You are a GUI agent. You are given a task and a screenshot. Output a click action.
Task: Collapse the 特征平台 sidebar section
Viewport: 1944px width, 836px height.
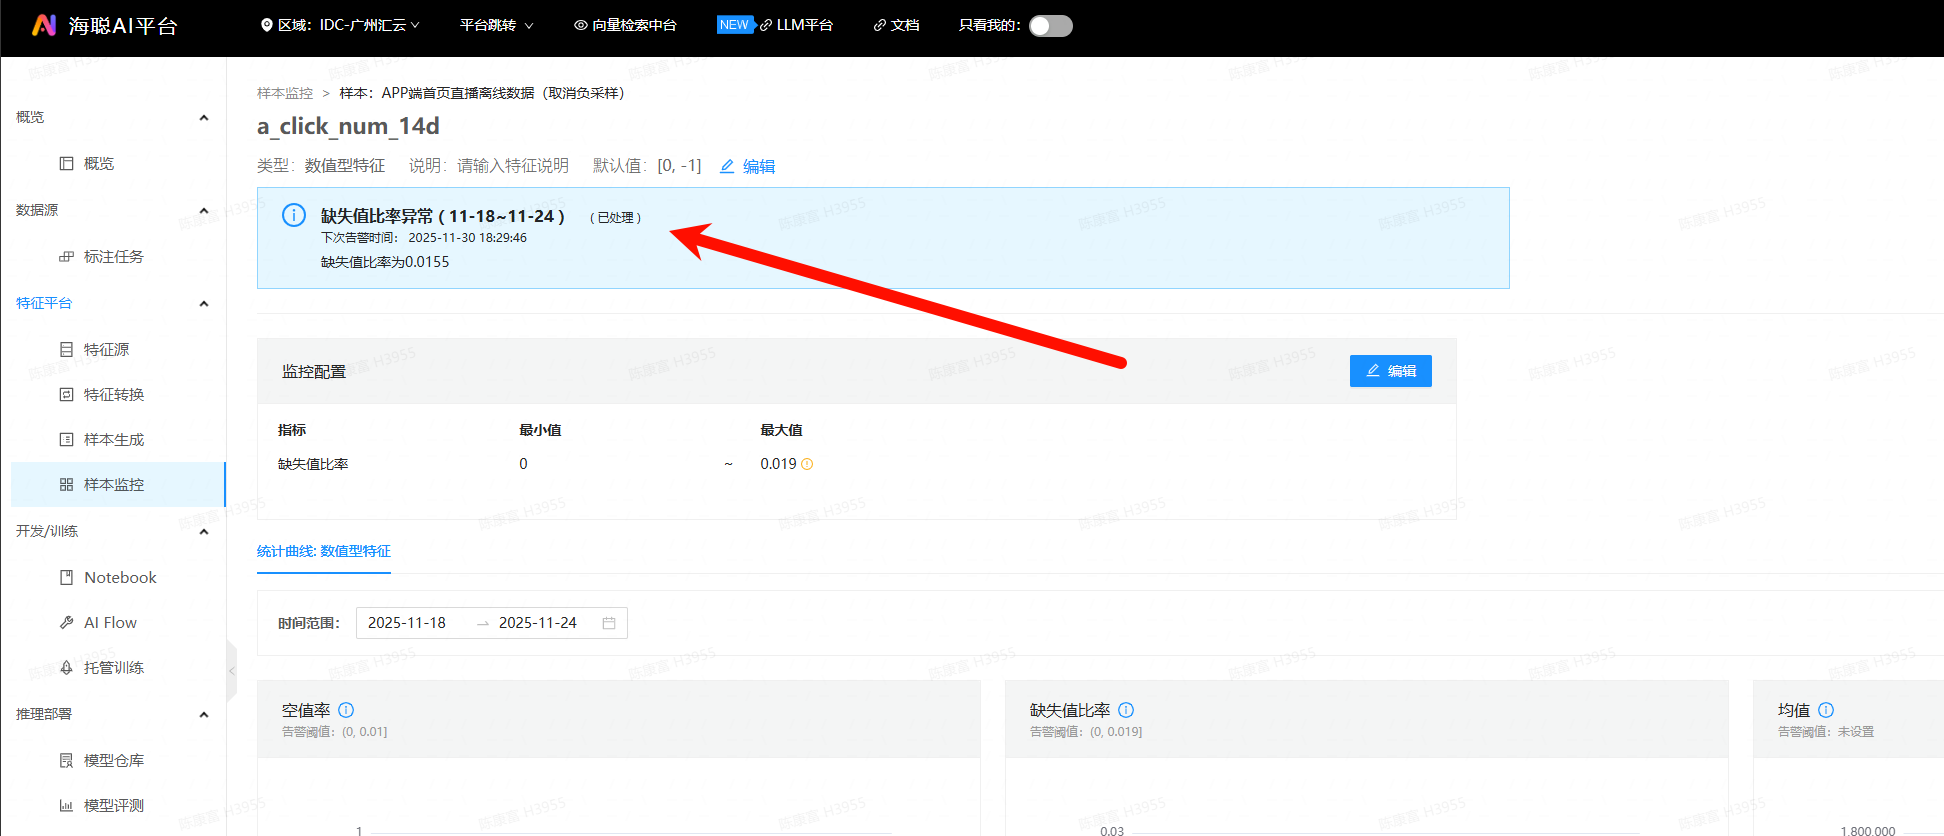point(204,303)
